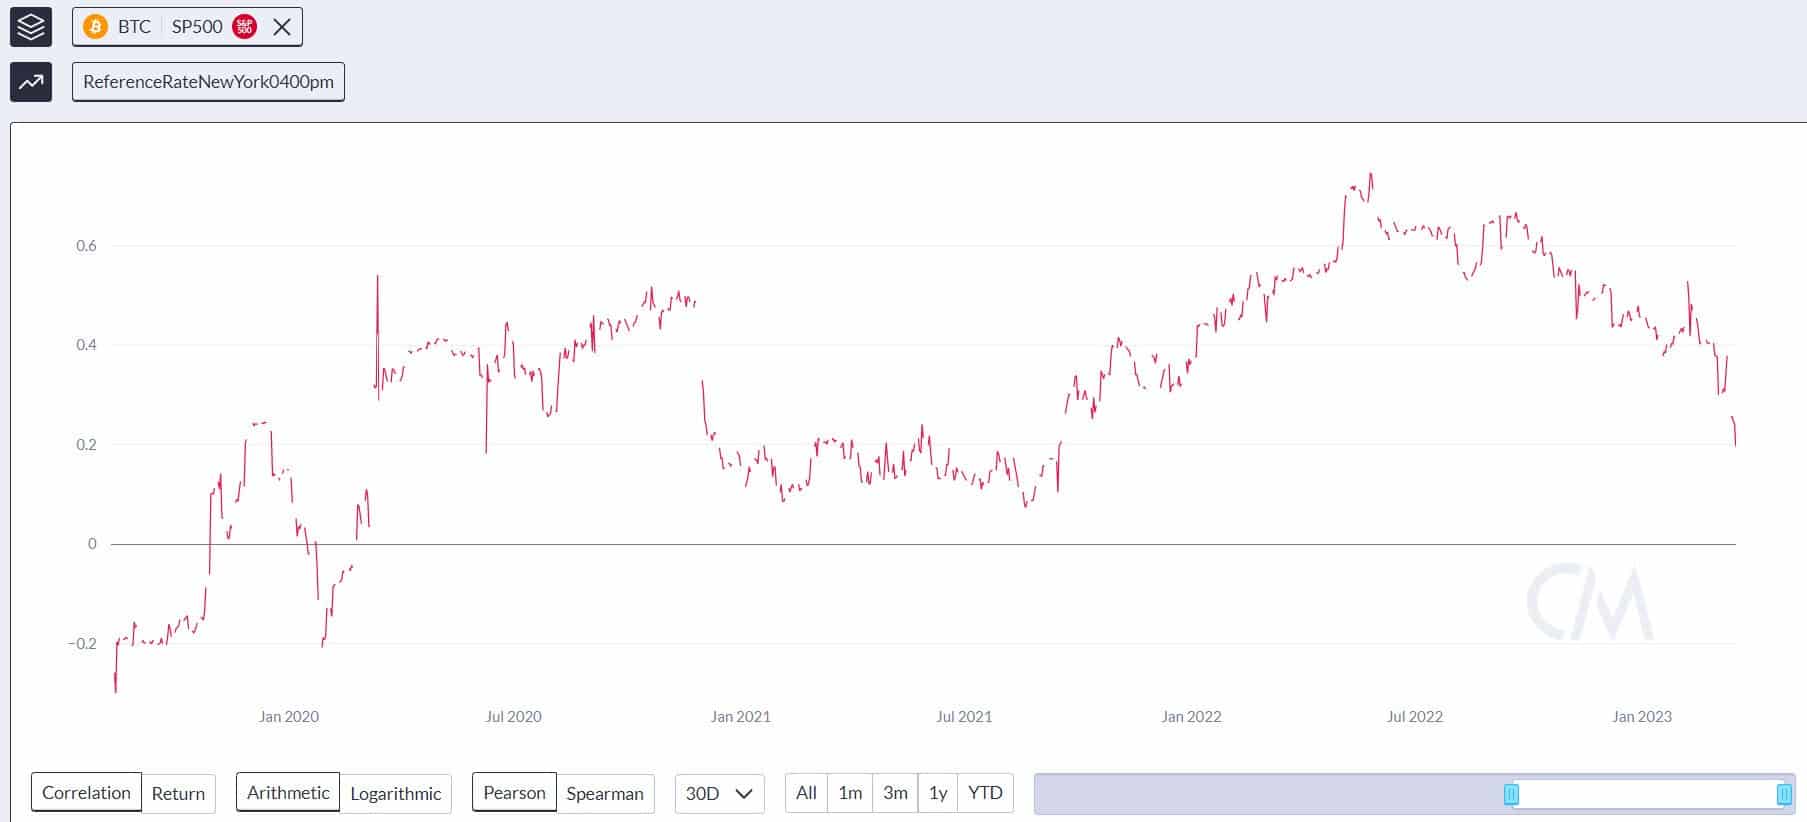
Task: Switch to Correlation view
Action: [86, 793]
